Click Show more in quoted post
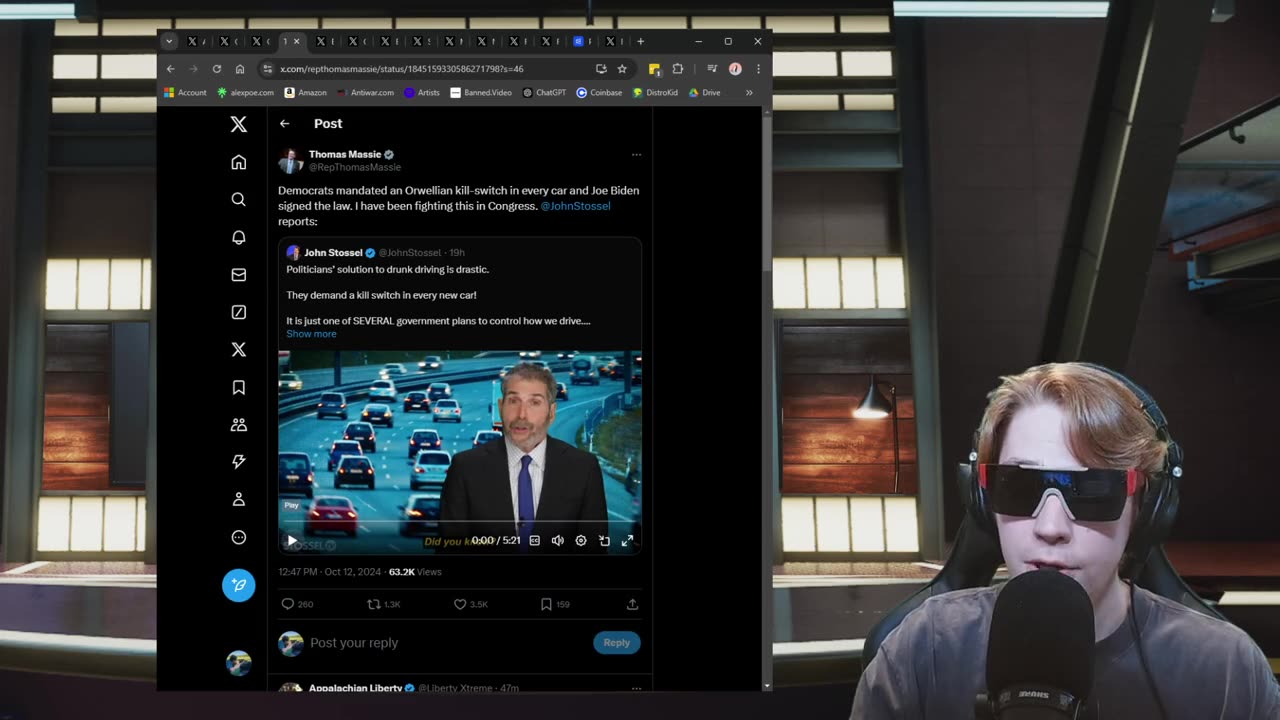Image resolution: width=1280 pixels, height=720 pixels. 311,334
